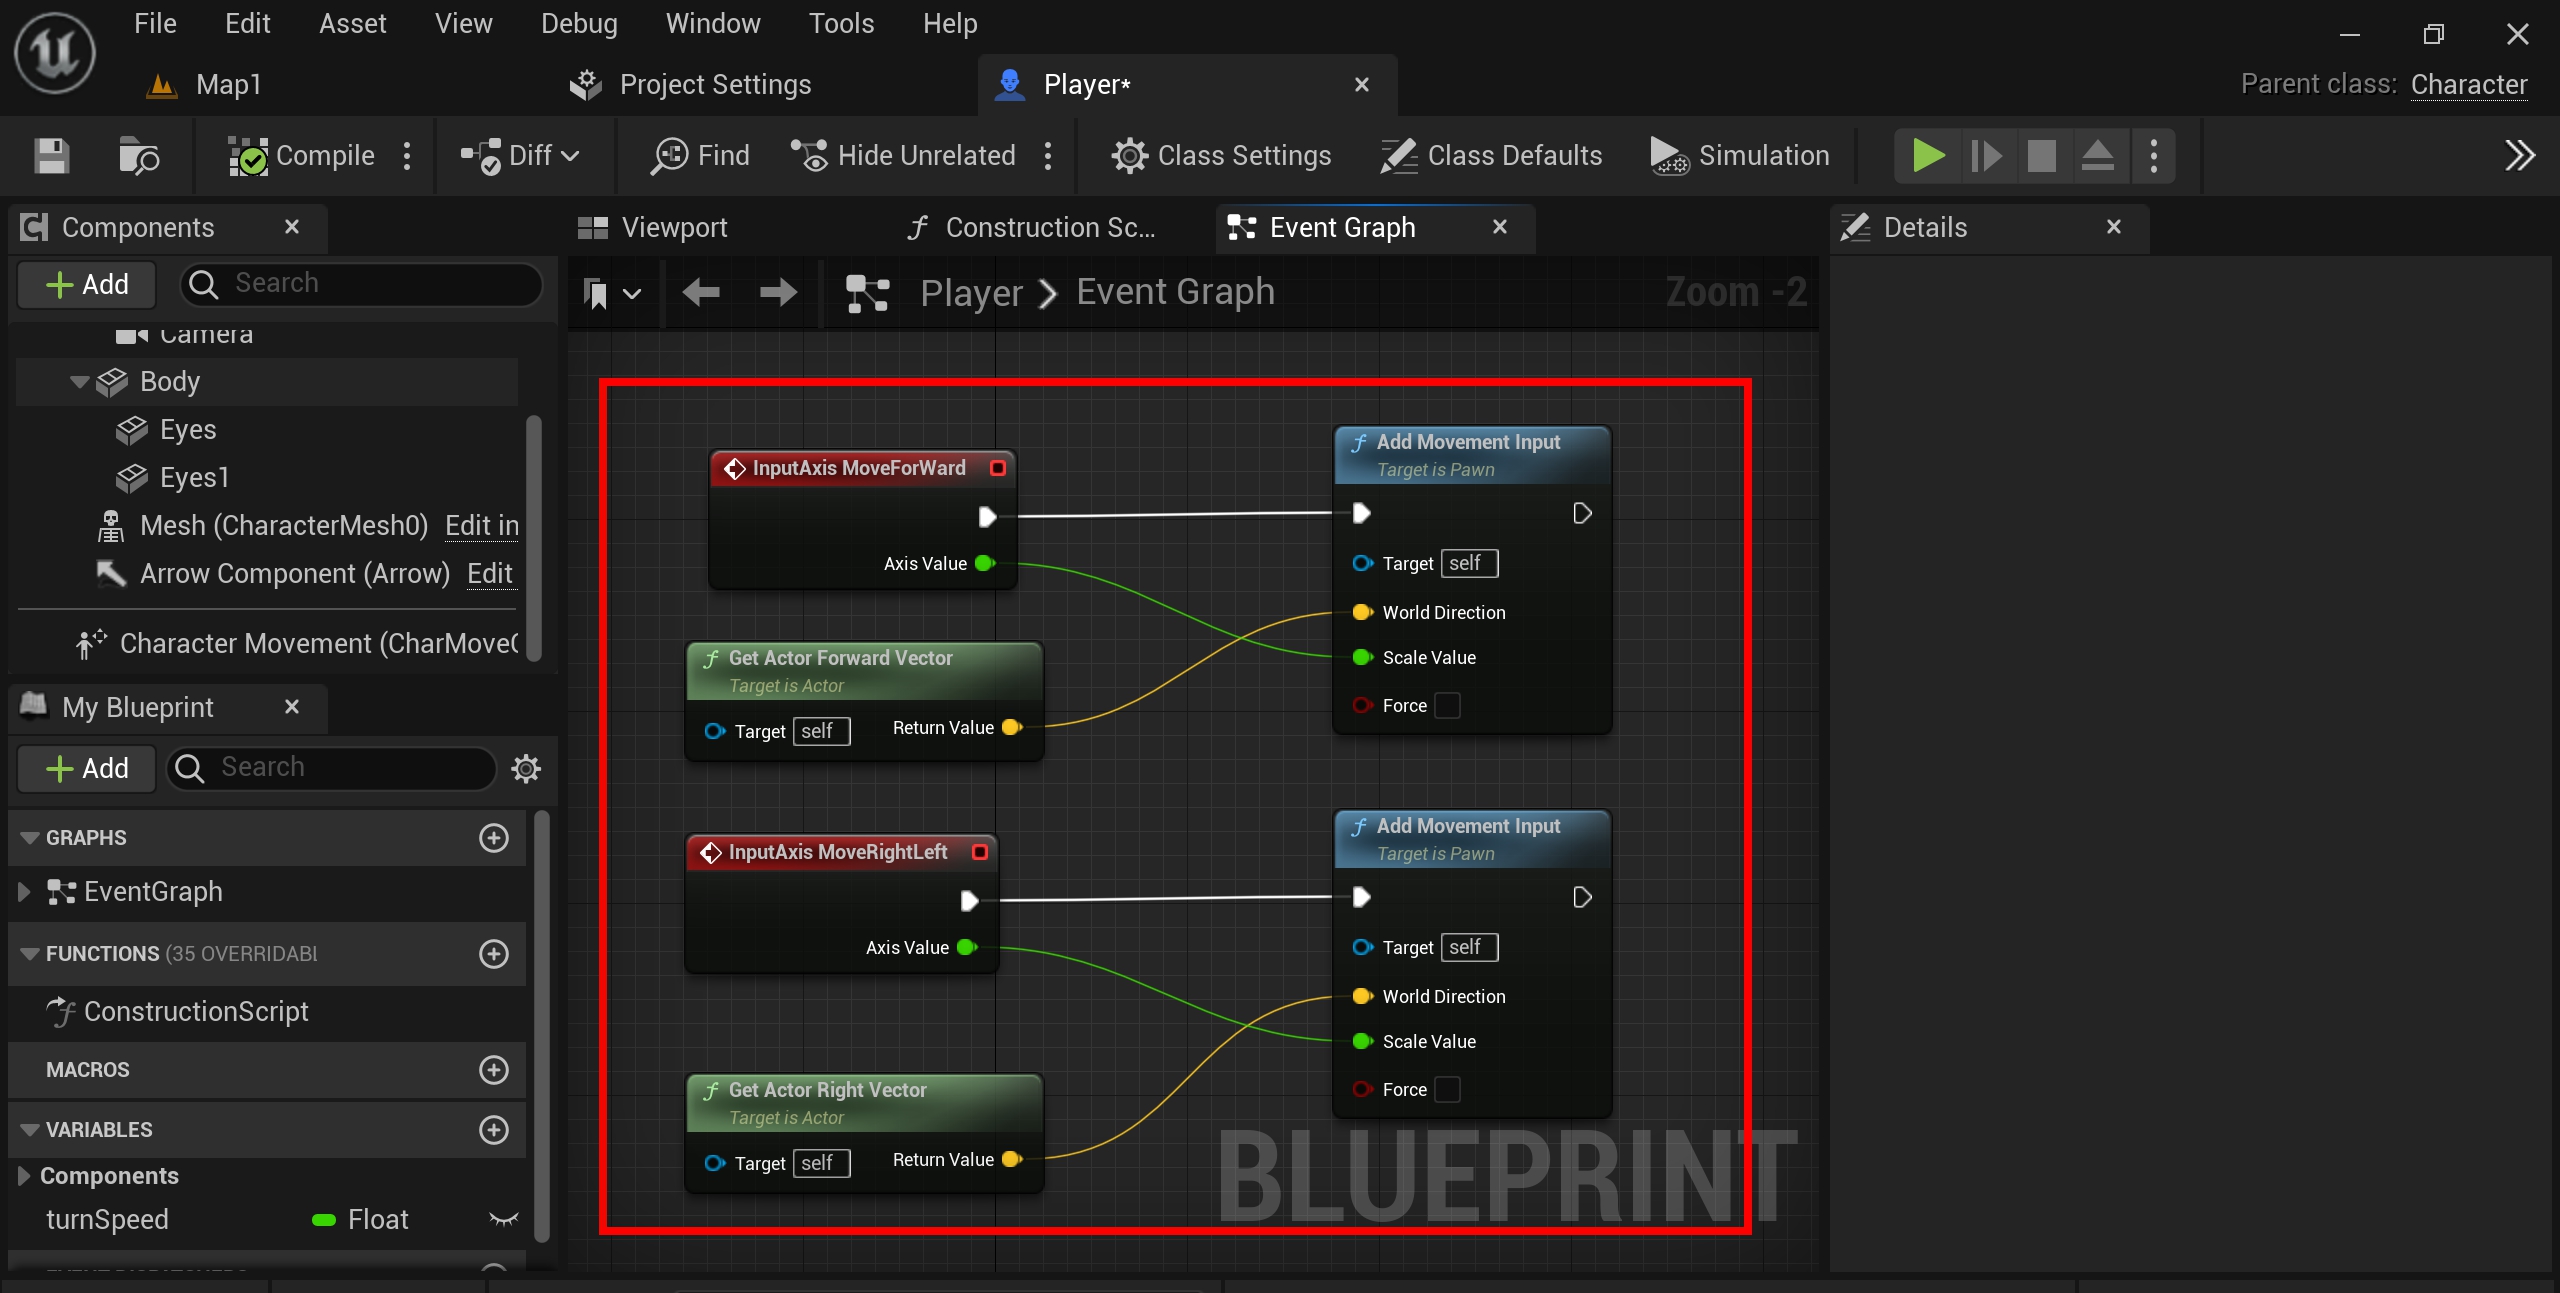Click the Browse to asset icon
Image resolution: width=2560 pixels, height=1293 pixels.
pyautogui.click(x=139, y=156)
